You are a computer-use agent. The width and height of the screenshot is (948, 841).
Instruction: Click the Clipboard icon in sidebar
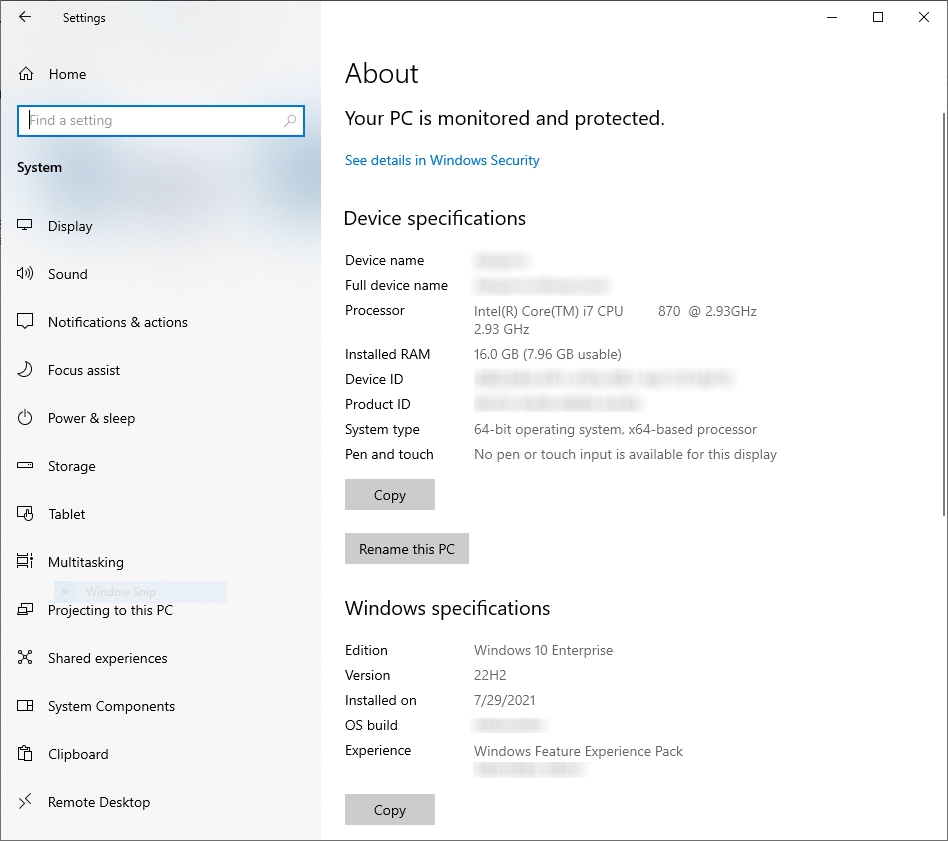pyautogui.click(x=26, y=754)
